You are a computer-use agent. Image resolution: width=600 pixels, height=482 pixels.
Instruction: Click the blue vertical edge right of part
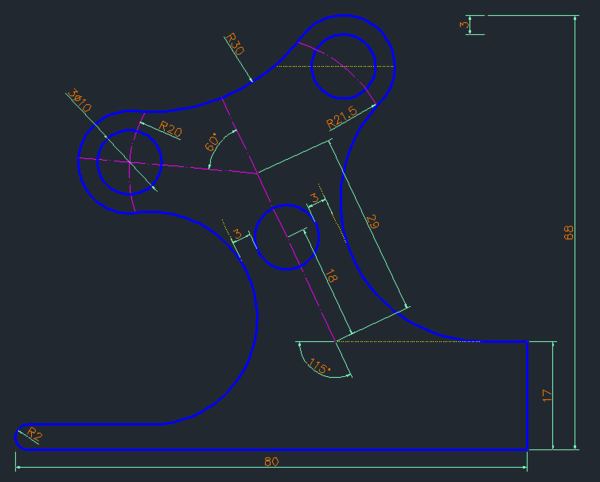click(x=527, y=395)
